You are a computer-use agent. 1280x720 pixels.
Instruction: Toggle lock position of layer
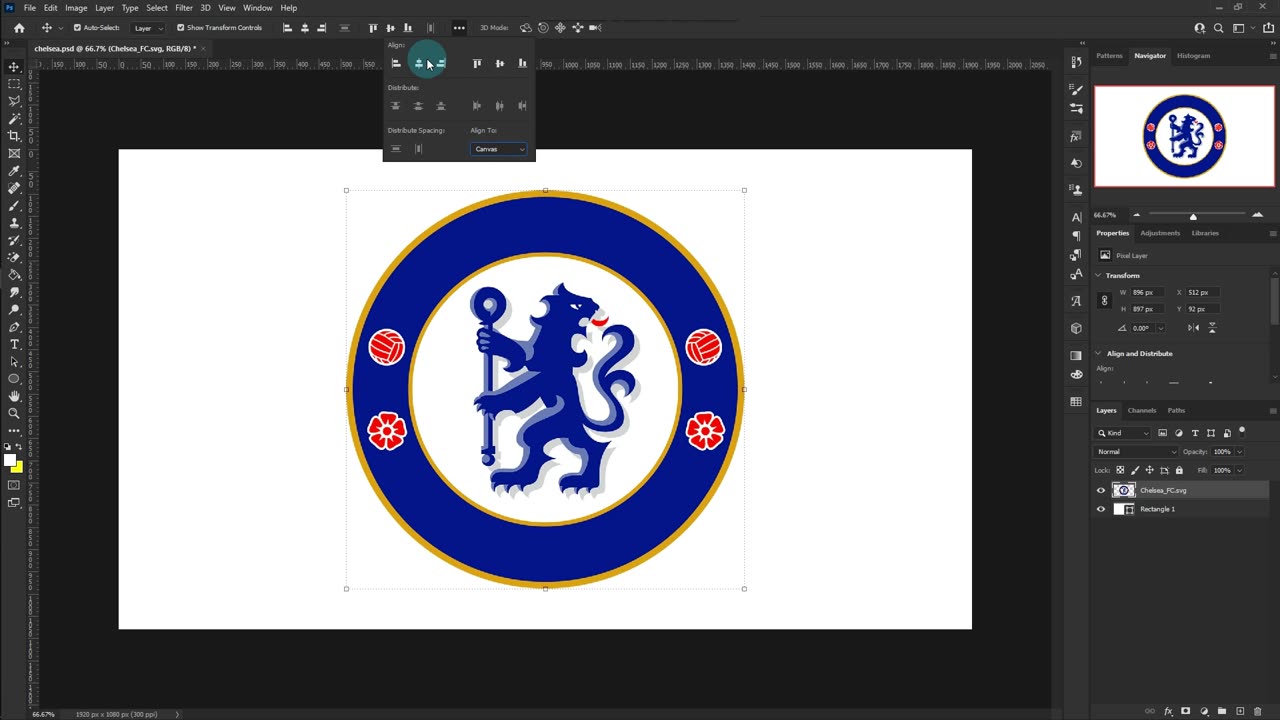point(1149,470)
